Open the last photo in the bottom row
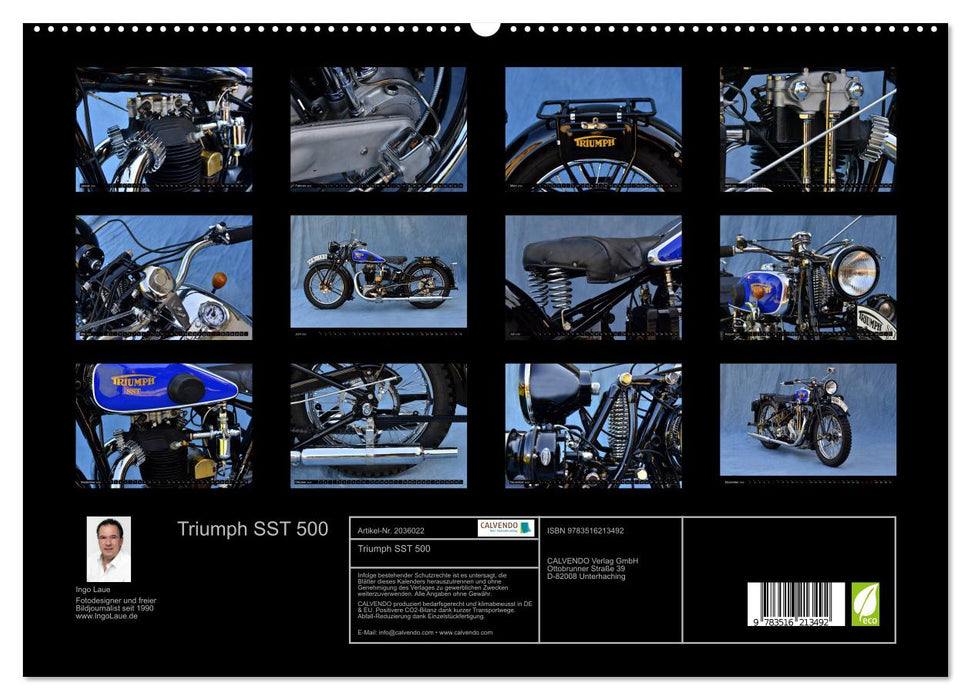The image size is (971, 700). pyautogui.click(x=807, y=420)
